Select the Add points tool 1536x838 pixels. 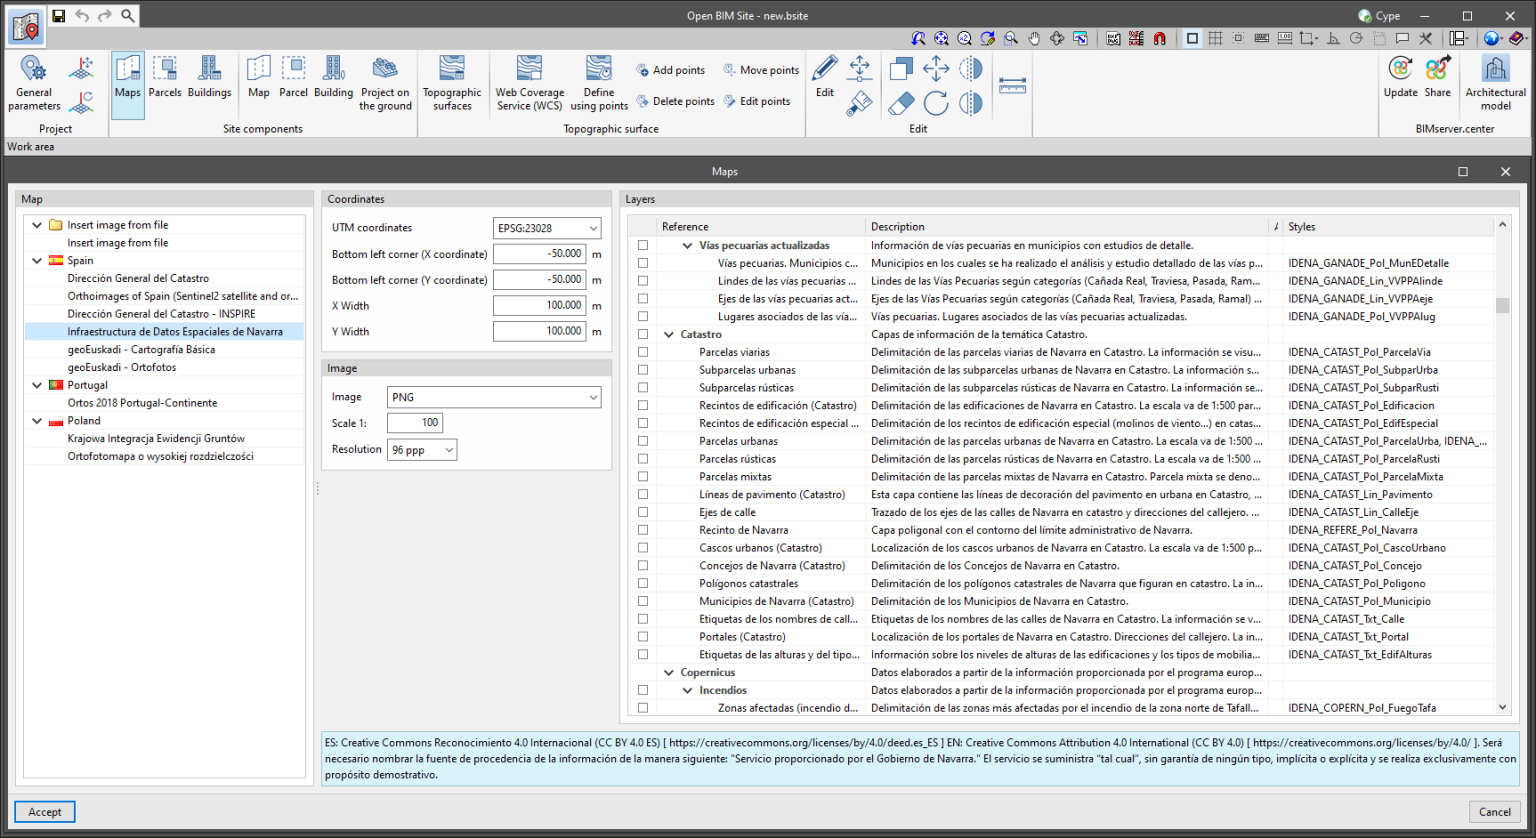(x=671, y=69)
